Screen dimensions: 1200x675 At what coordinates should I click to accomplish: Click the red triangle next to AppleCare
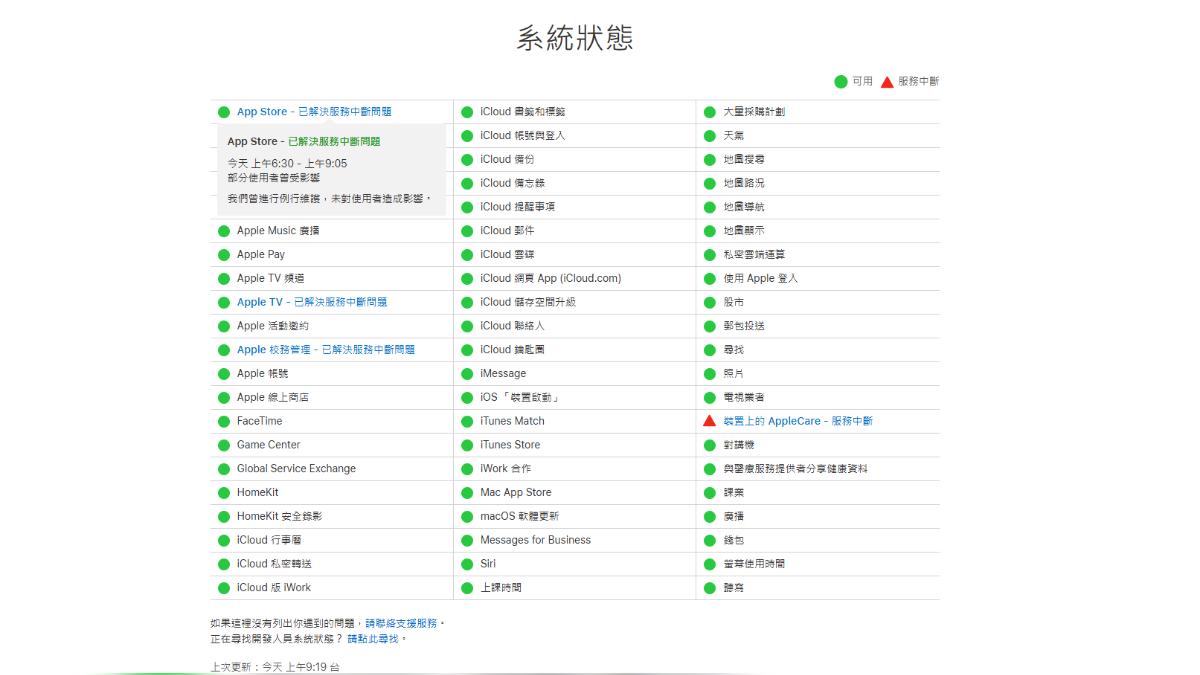(710, 421)
